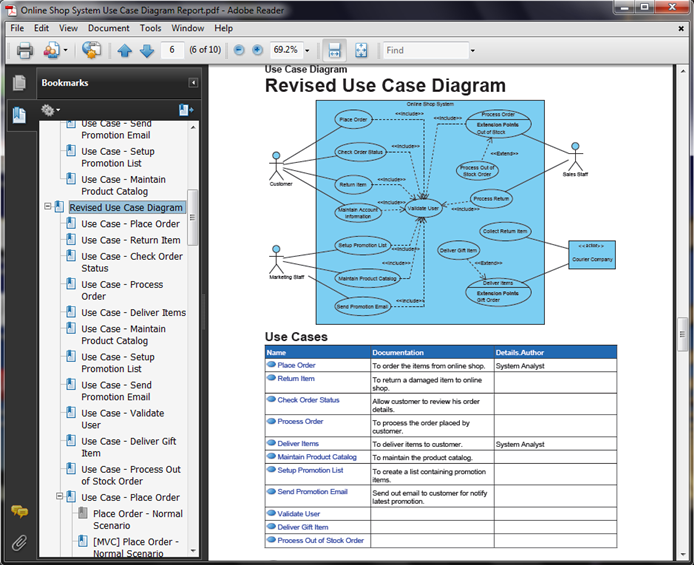Click the Send Promotion Email link
This screenshot has height=565, width=694.
click(x=312, y=492)
